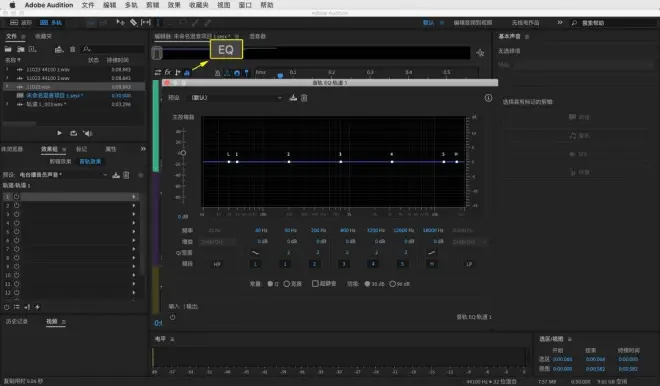Click lightning apply icon at rack bottom
This screenshot has width=660, height=386.
pos(37,307)
